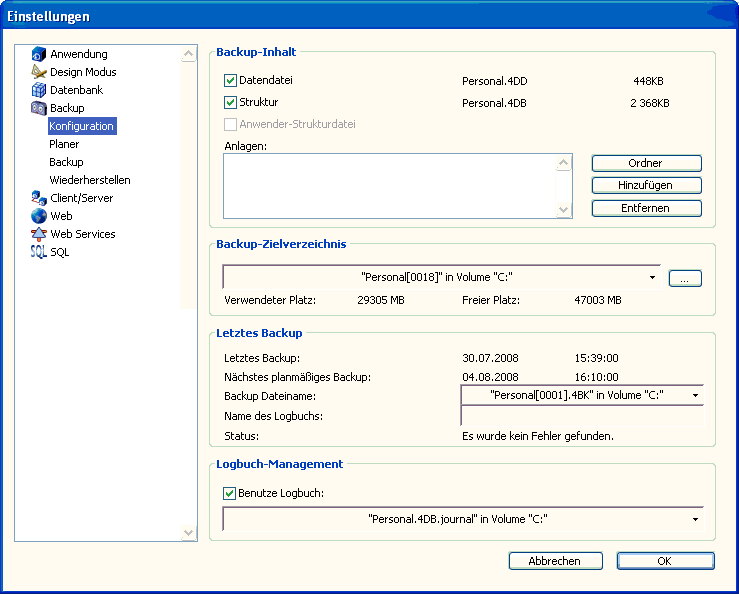Open the Backup Dateiname dropdown
This screenshot has width=739, height=594.
[694, 395]
